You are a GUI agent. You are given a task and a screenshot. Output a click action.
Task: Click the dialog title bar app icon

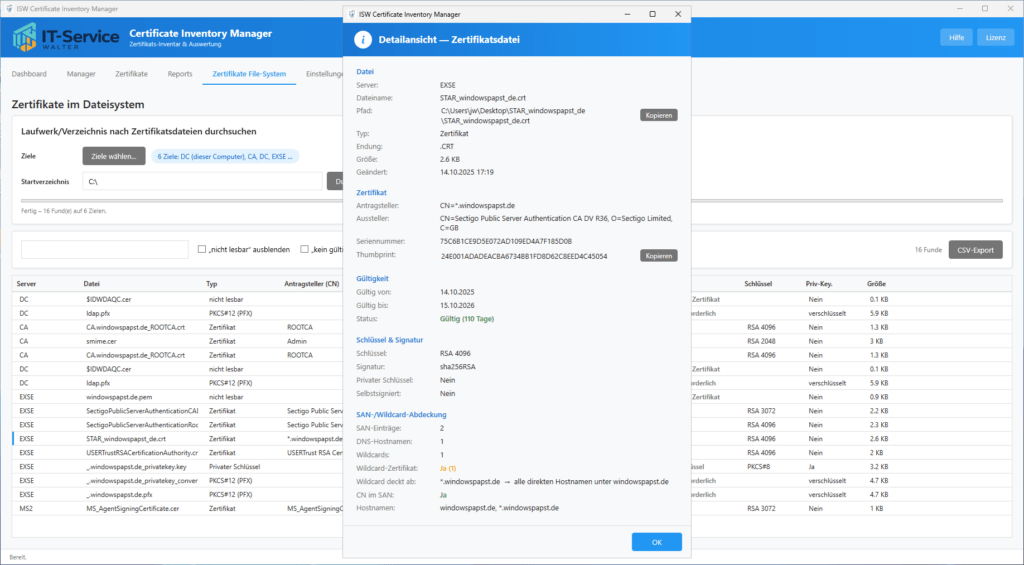click(353, 14)
